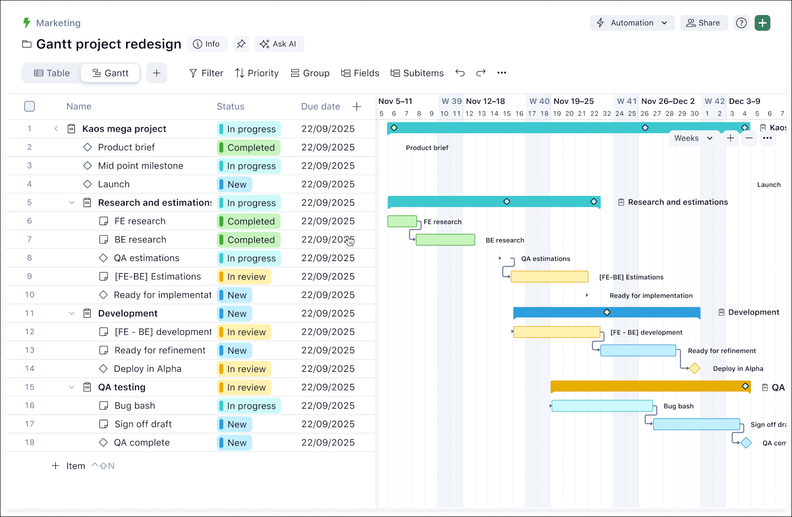792x517 pixels.
Task: Click the diamond icon of QA estimations row
Action: click(x=103, y=257)
